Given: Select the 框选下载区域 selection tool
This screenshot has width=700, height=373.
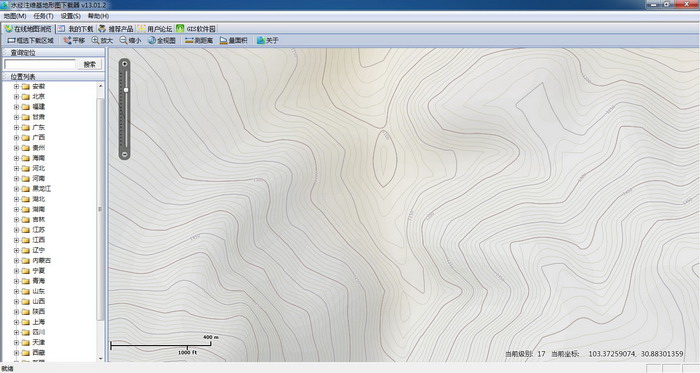Looking at the screenshot, I should coord(30,41).
